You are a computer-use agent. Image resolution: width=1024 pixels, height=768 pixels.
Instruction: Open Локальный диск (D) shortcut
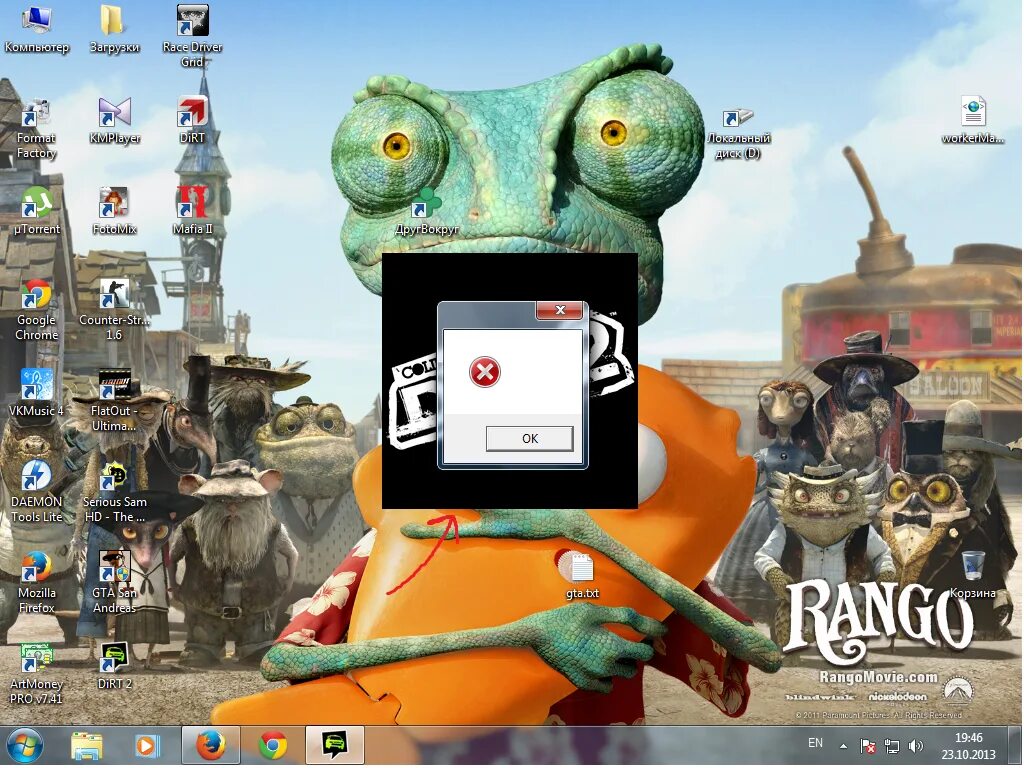(738, 134)
